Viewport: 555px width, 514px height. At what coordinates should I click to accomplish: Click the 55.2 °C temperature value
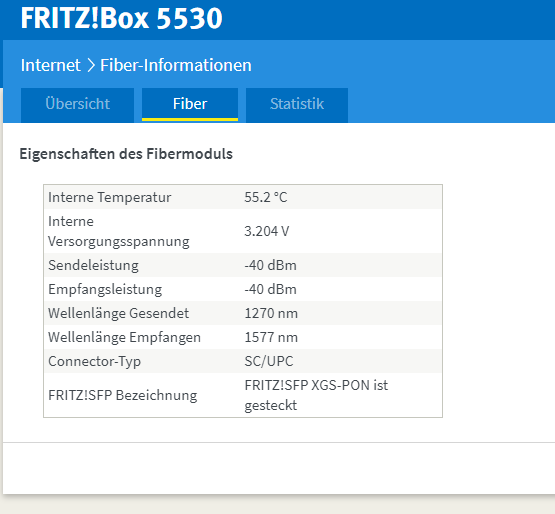point(266,197)
